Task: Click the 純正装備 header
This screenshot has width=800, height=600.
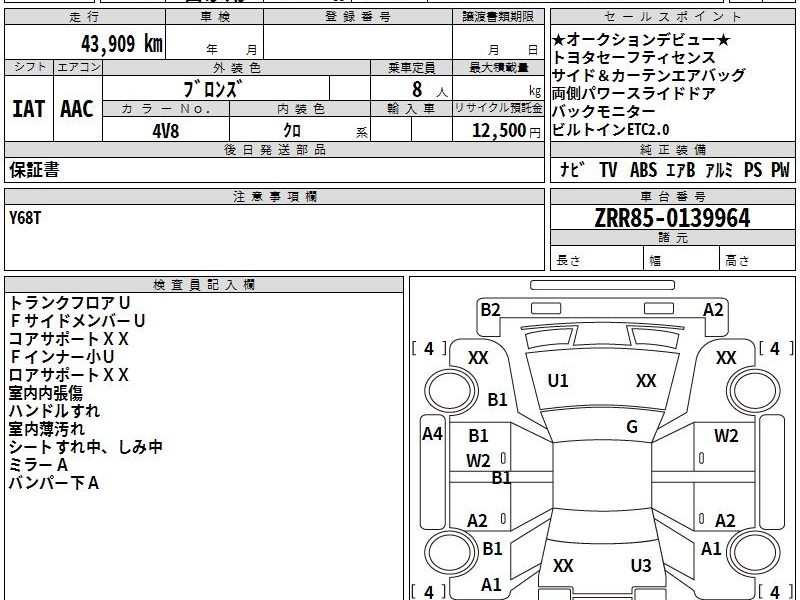Action: coord(672,149)
